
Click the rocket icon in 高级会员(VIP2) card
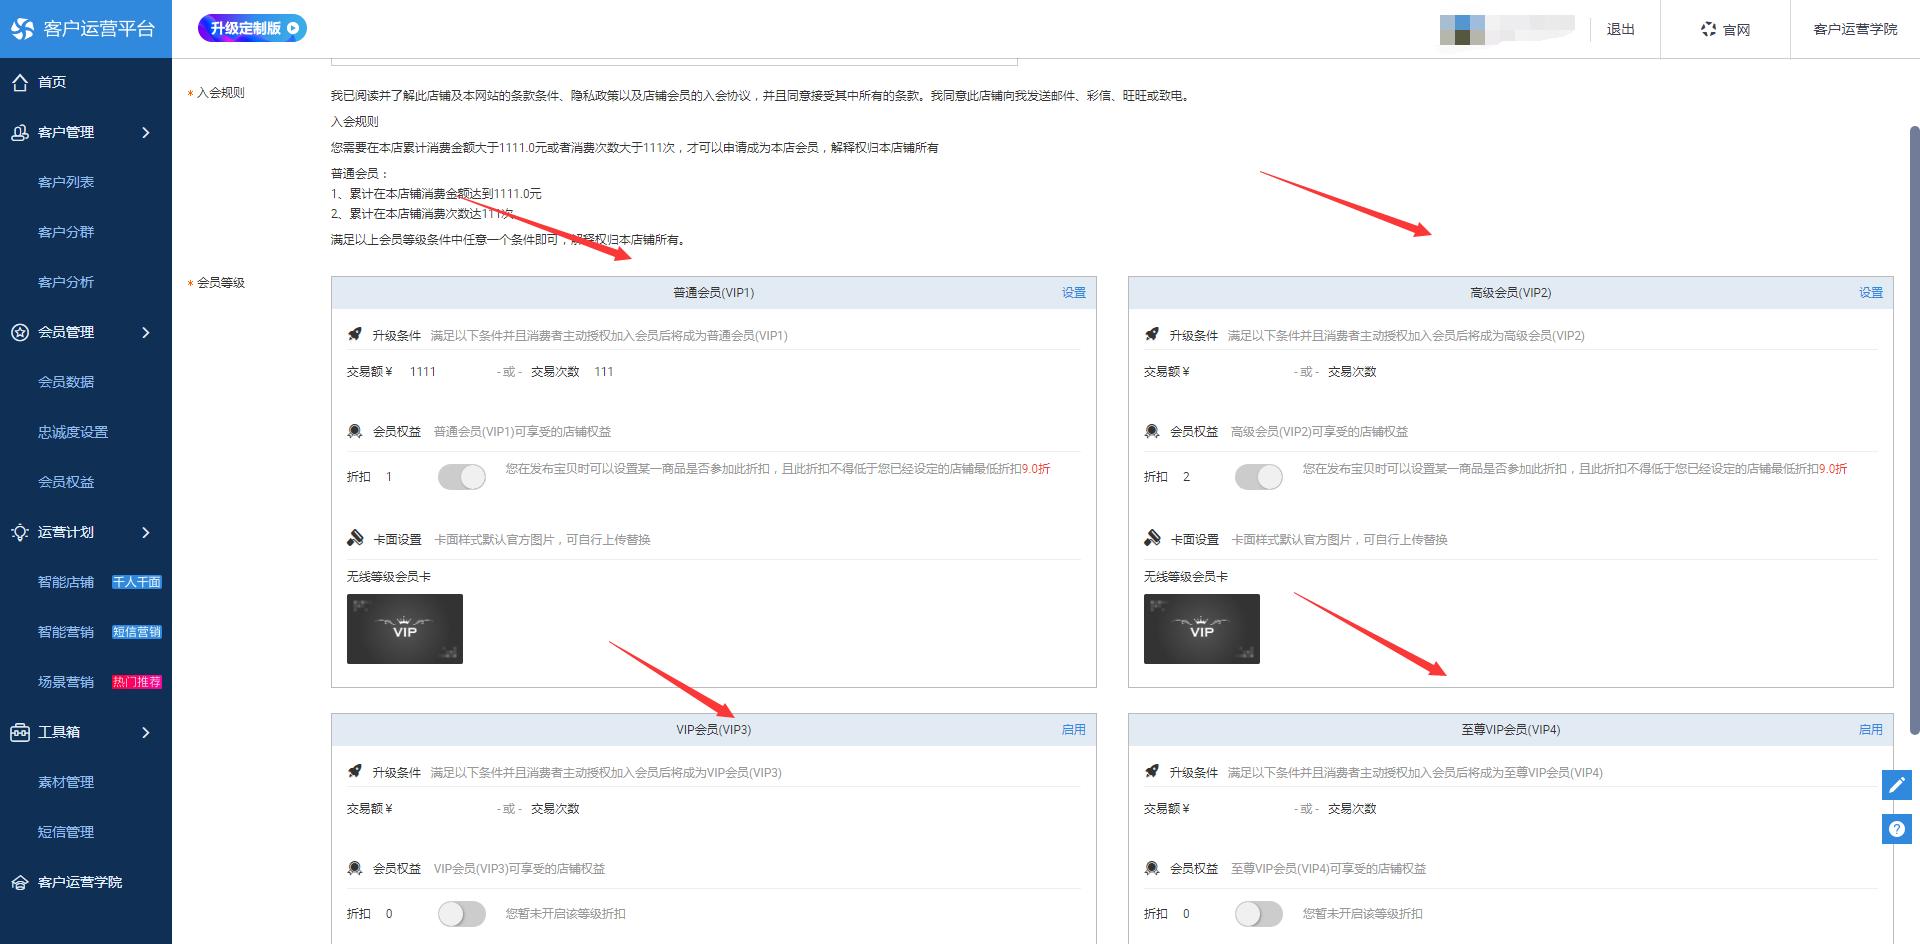(x=1152, y=335)
